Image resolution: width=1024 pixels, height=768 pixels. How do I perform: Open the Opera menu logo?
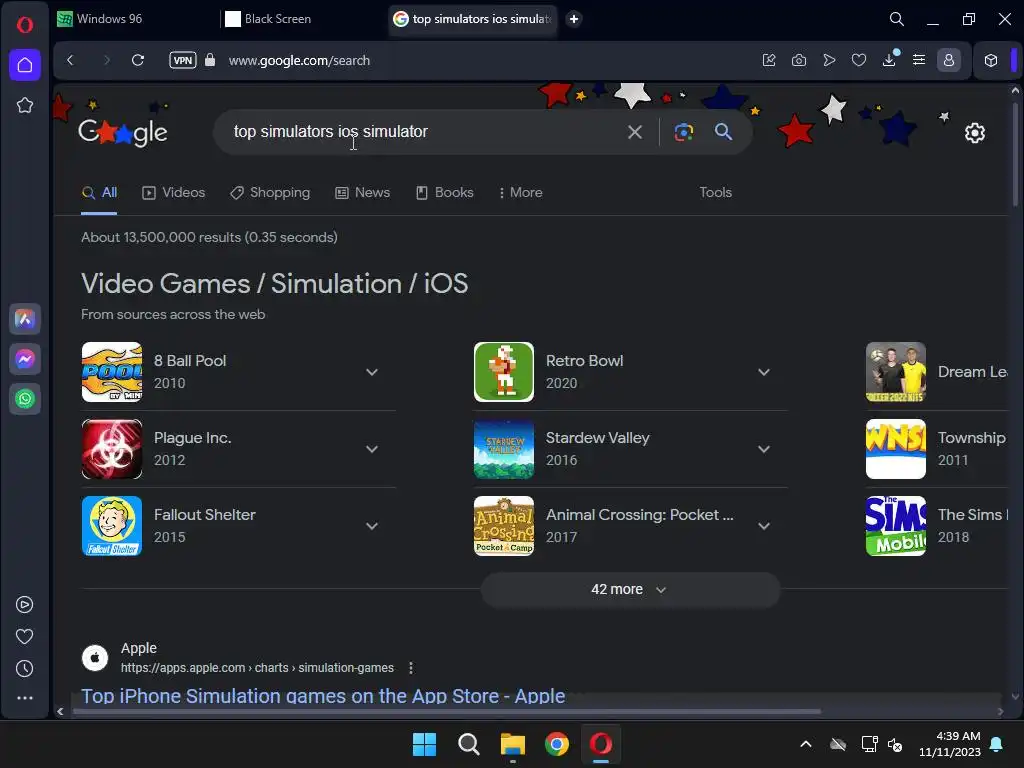point(25,25)
